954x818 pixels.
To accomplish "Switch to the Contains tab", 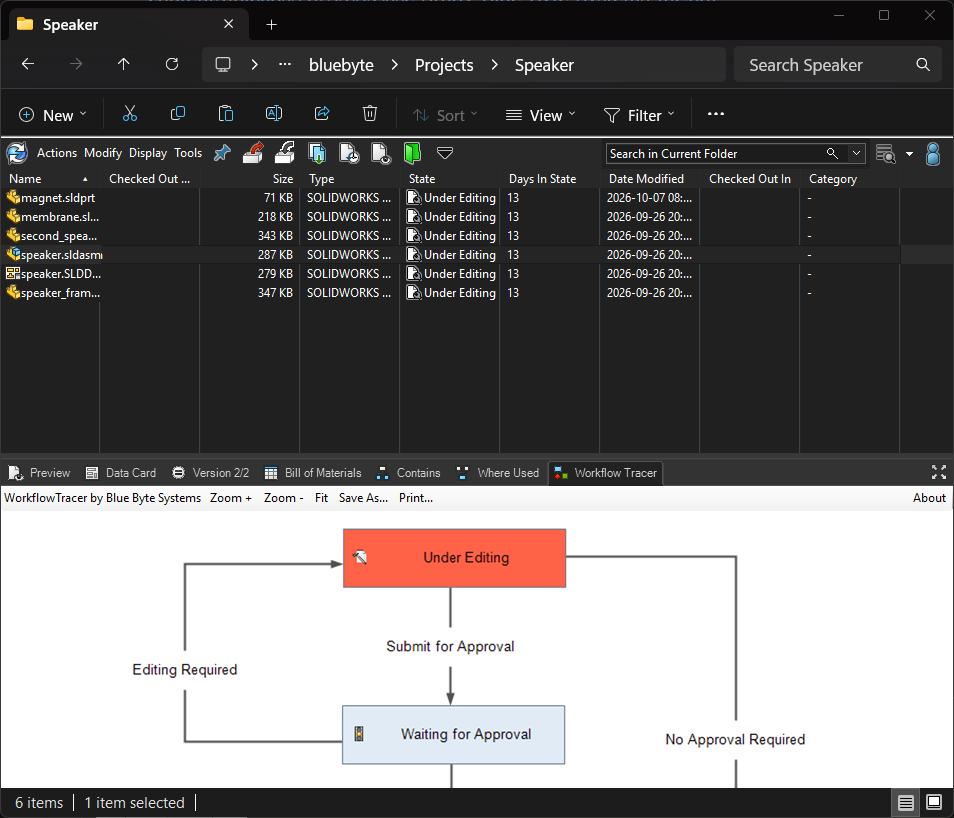I will [x=408, y=473].
